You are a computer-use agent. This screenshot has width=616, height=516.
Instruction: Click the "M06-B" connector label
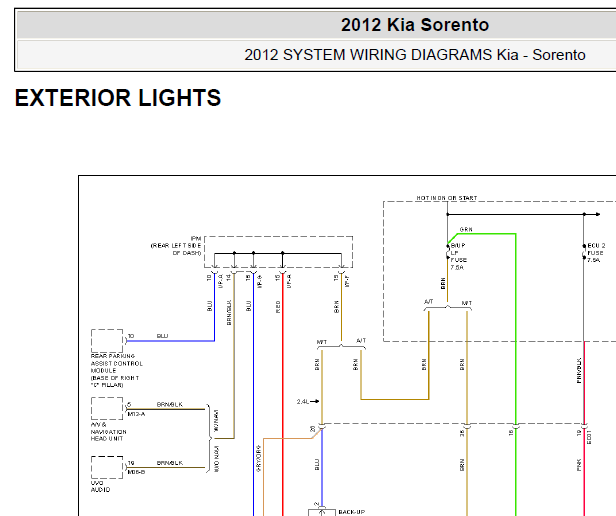click(x=136, y=472)
